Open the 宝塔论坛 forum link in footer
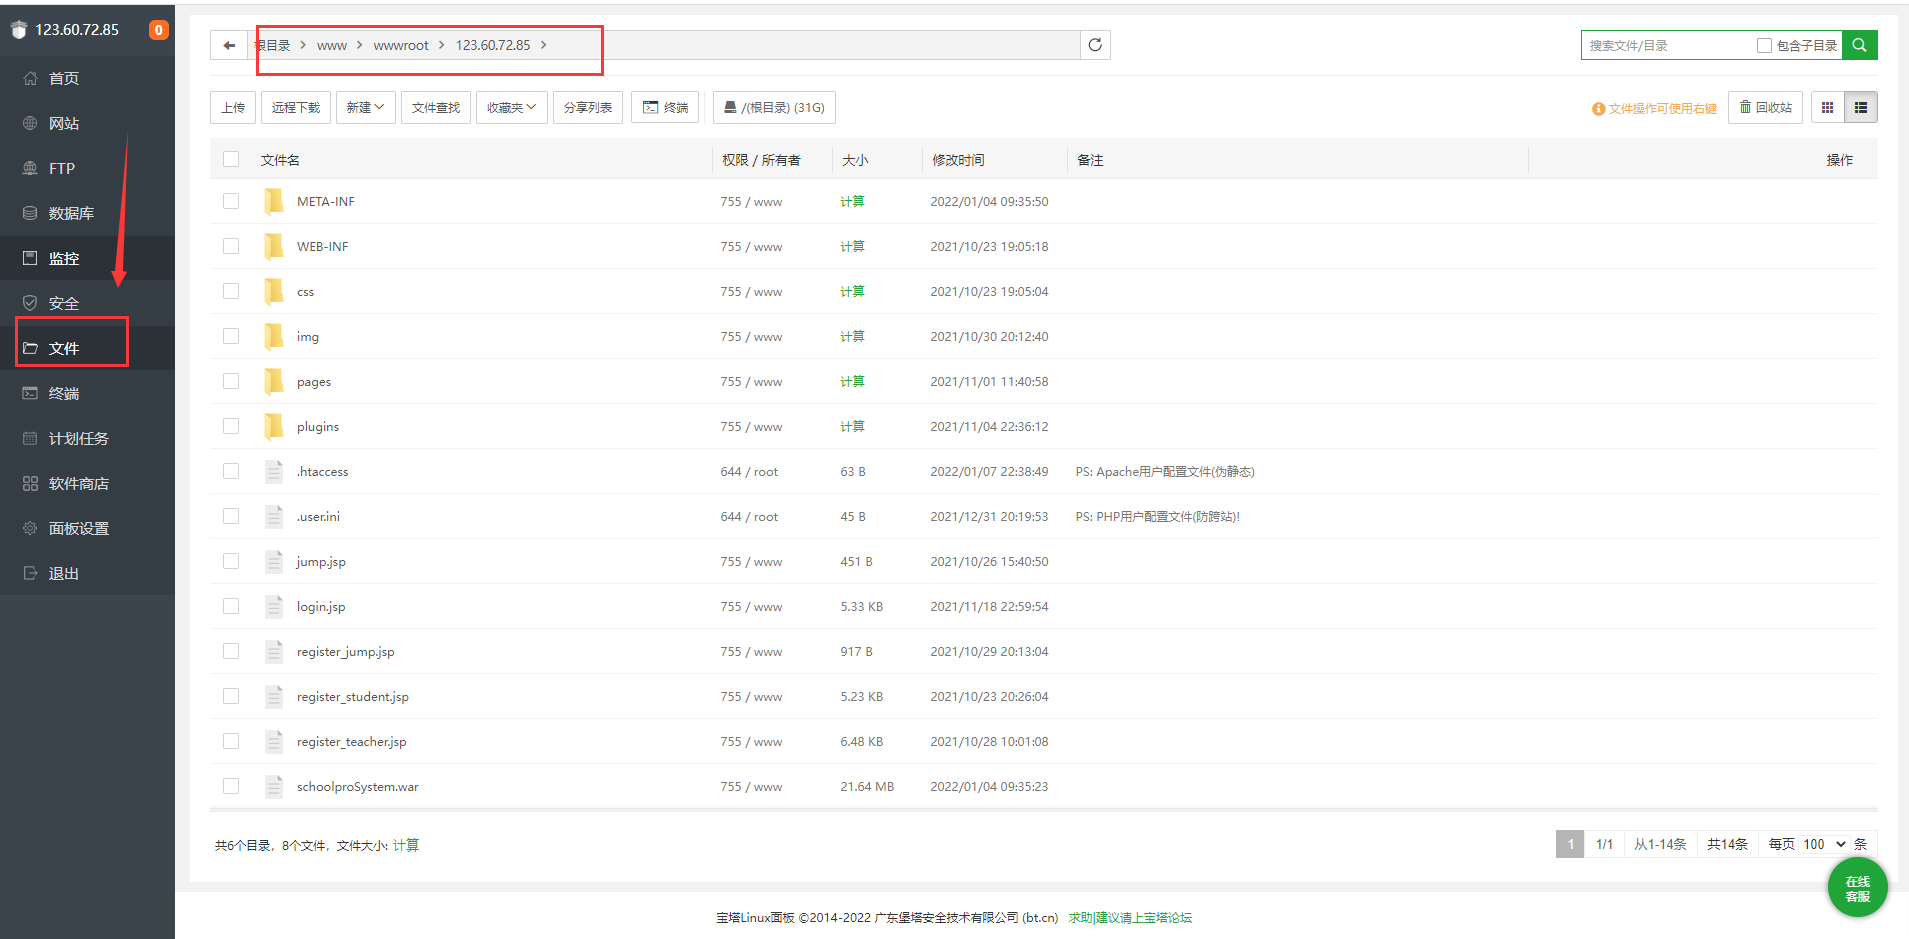Screen dimensions: 1909x939 click(1130, 917)
